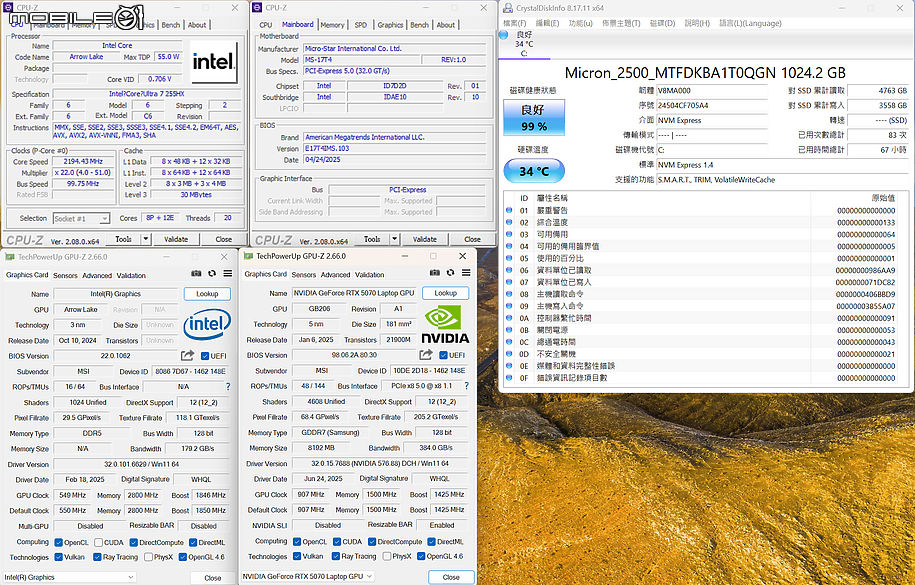Viewport: 915px width, 585px height.
Task: Open the 功能(u) menu in CrystalDiskInfo
Action: tap(580, 23)
